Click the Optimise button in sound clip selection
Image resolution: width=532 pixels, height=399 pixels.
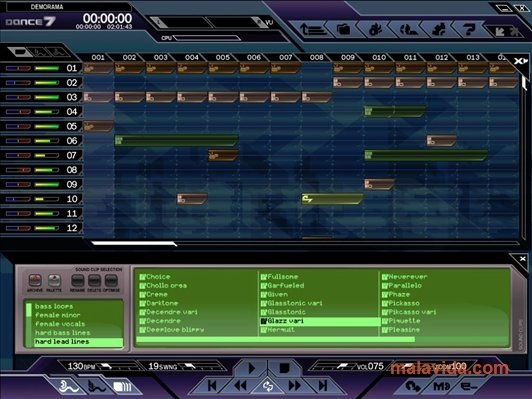[x=111, y=281]
